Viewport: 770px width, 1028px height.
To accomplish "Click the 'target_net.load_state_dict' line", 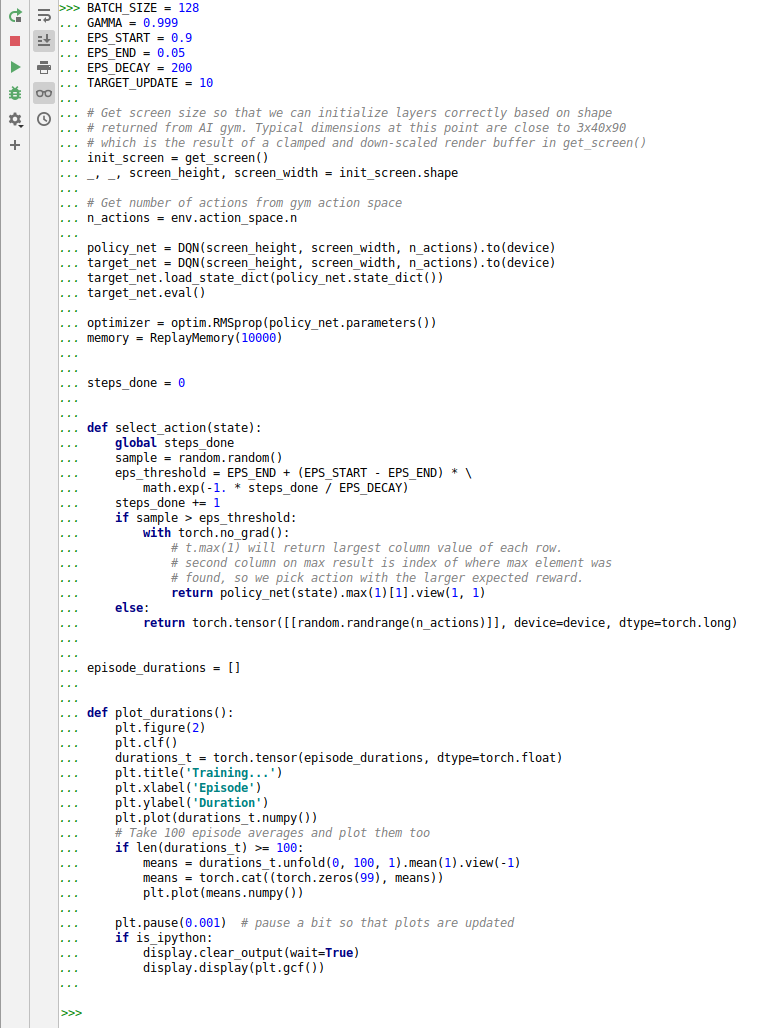I will 265,278.
